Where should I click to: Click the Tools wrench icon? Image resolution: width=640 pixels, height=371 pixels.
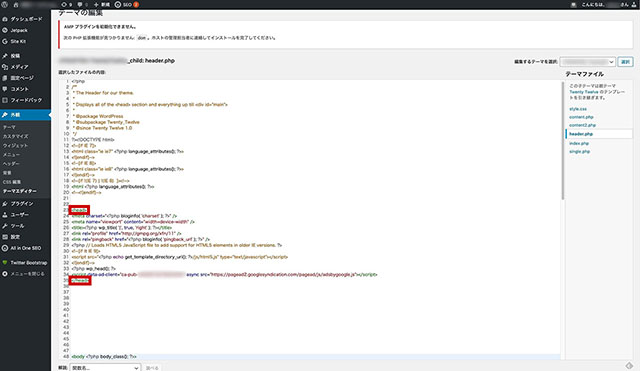(5, 226)
